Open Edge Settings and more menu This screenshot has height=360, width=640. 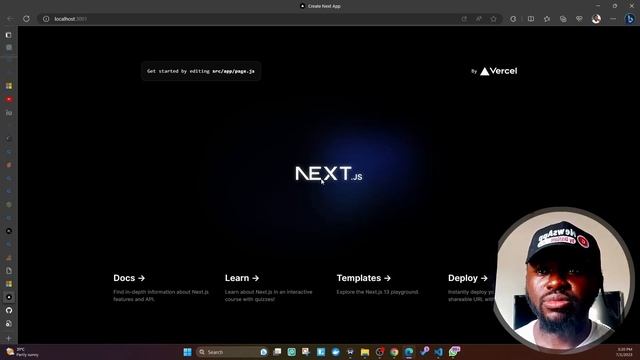click(613, 19)
